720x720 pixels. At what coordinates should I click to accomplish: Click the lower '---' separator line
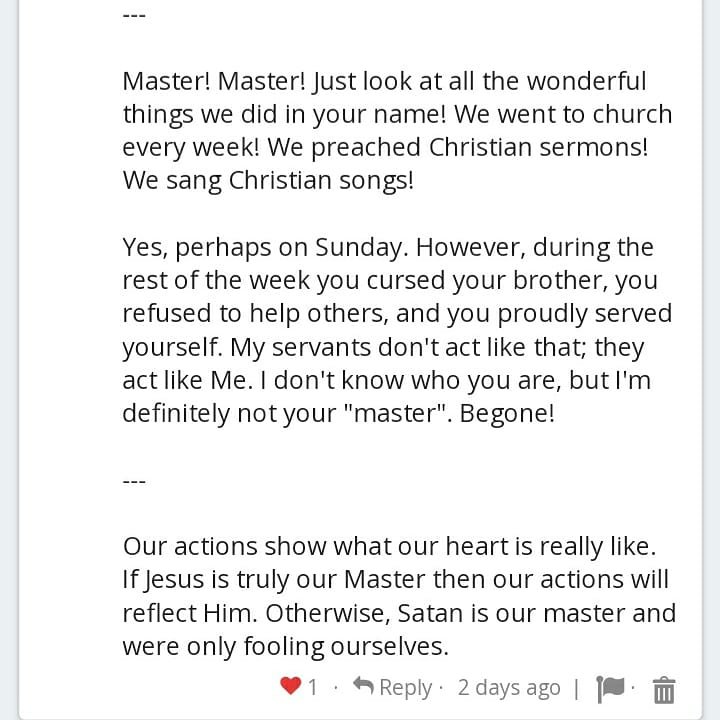coord(134,481)
